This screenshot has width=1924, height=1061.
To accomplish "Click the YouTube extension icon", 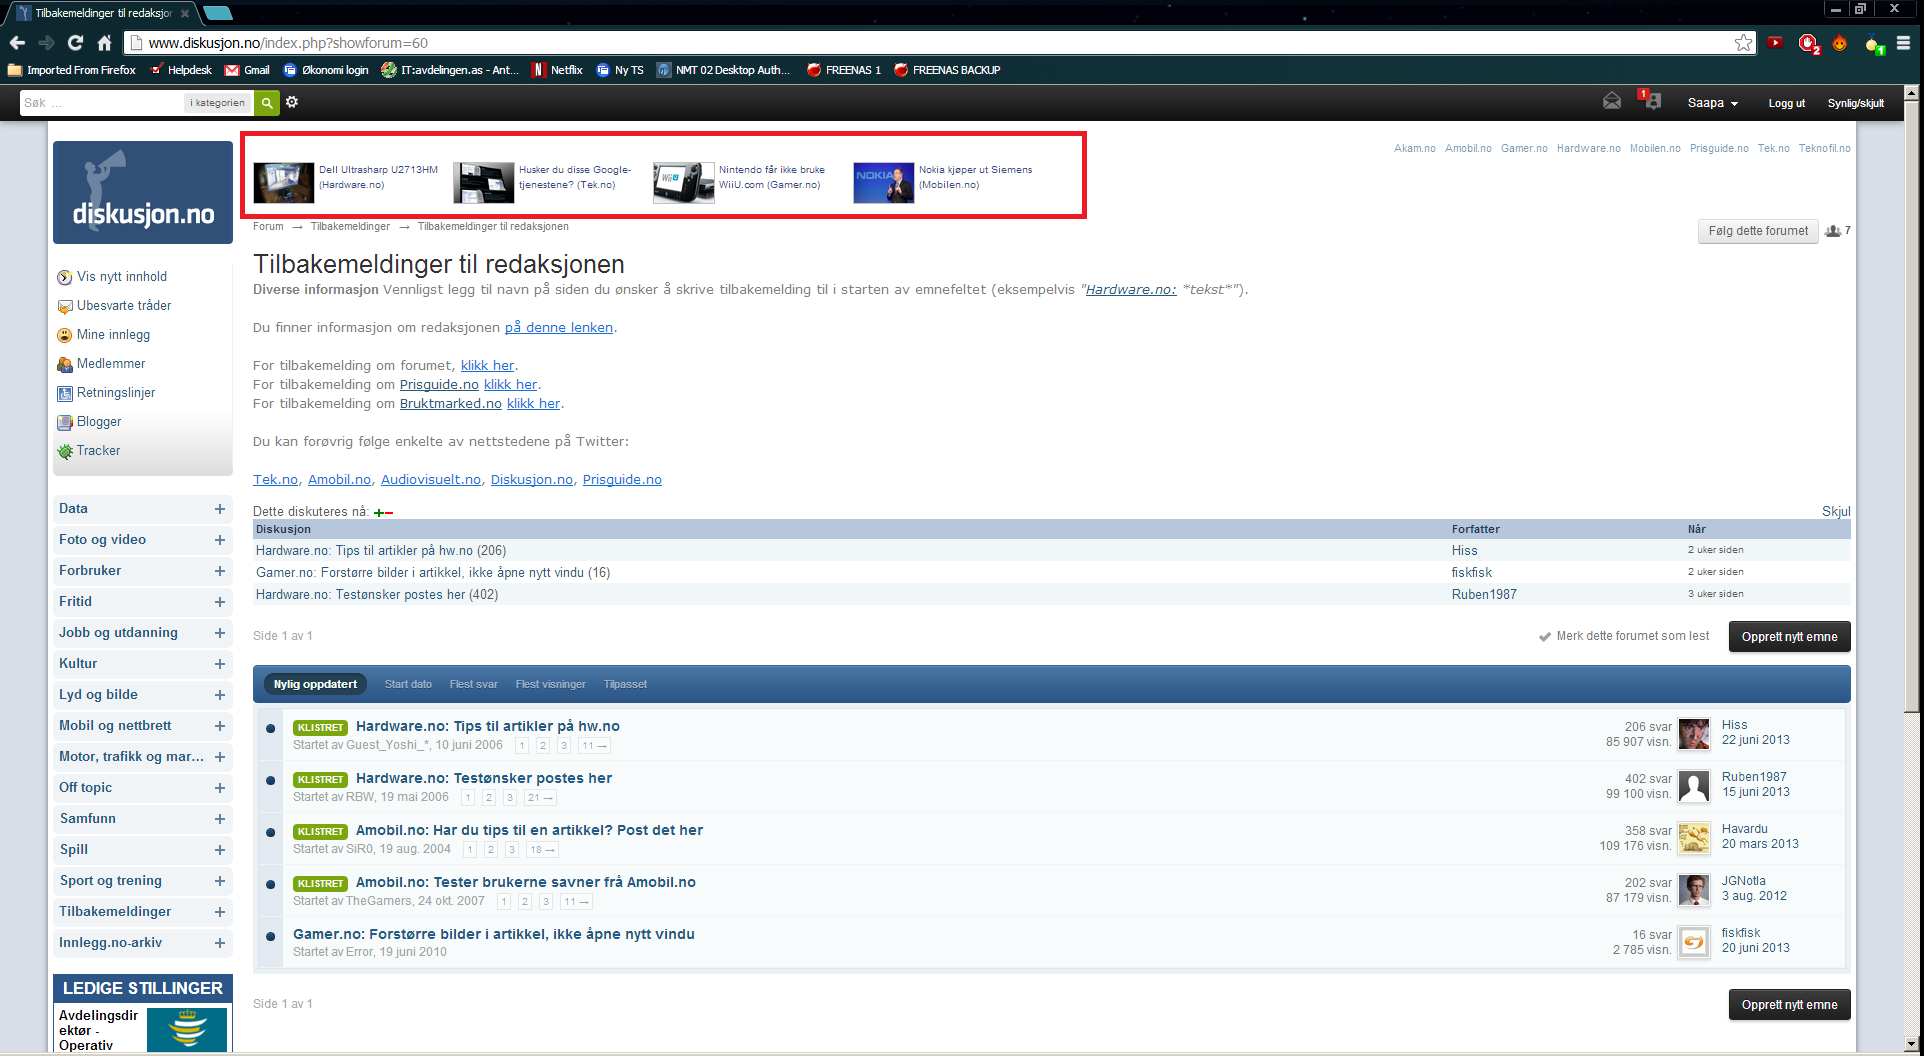I will click(x=1775, y=43).
